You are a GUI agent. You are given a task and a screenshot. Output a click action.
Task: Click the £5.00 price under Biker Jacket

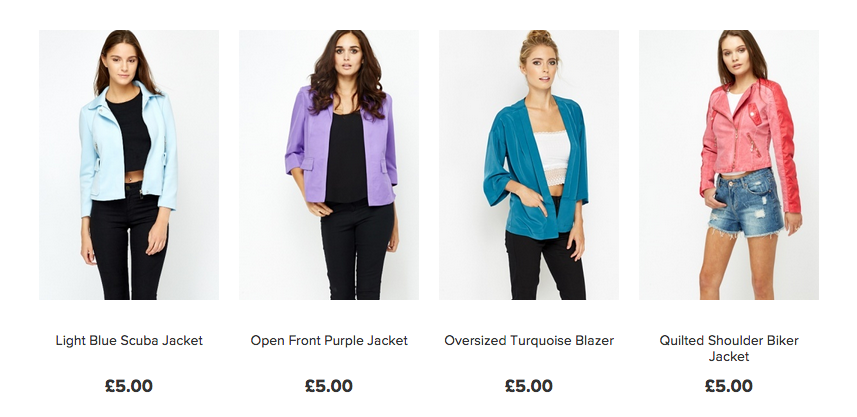[729, 386]
